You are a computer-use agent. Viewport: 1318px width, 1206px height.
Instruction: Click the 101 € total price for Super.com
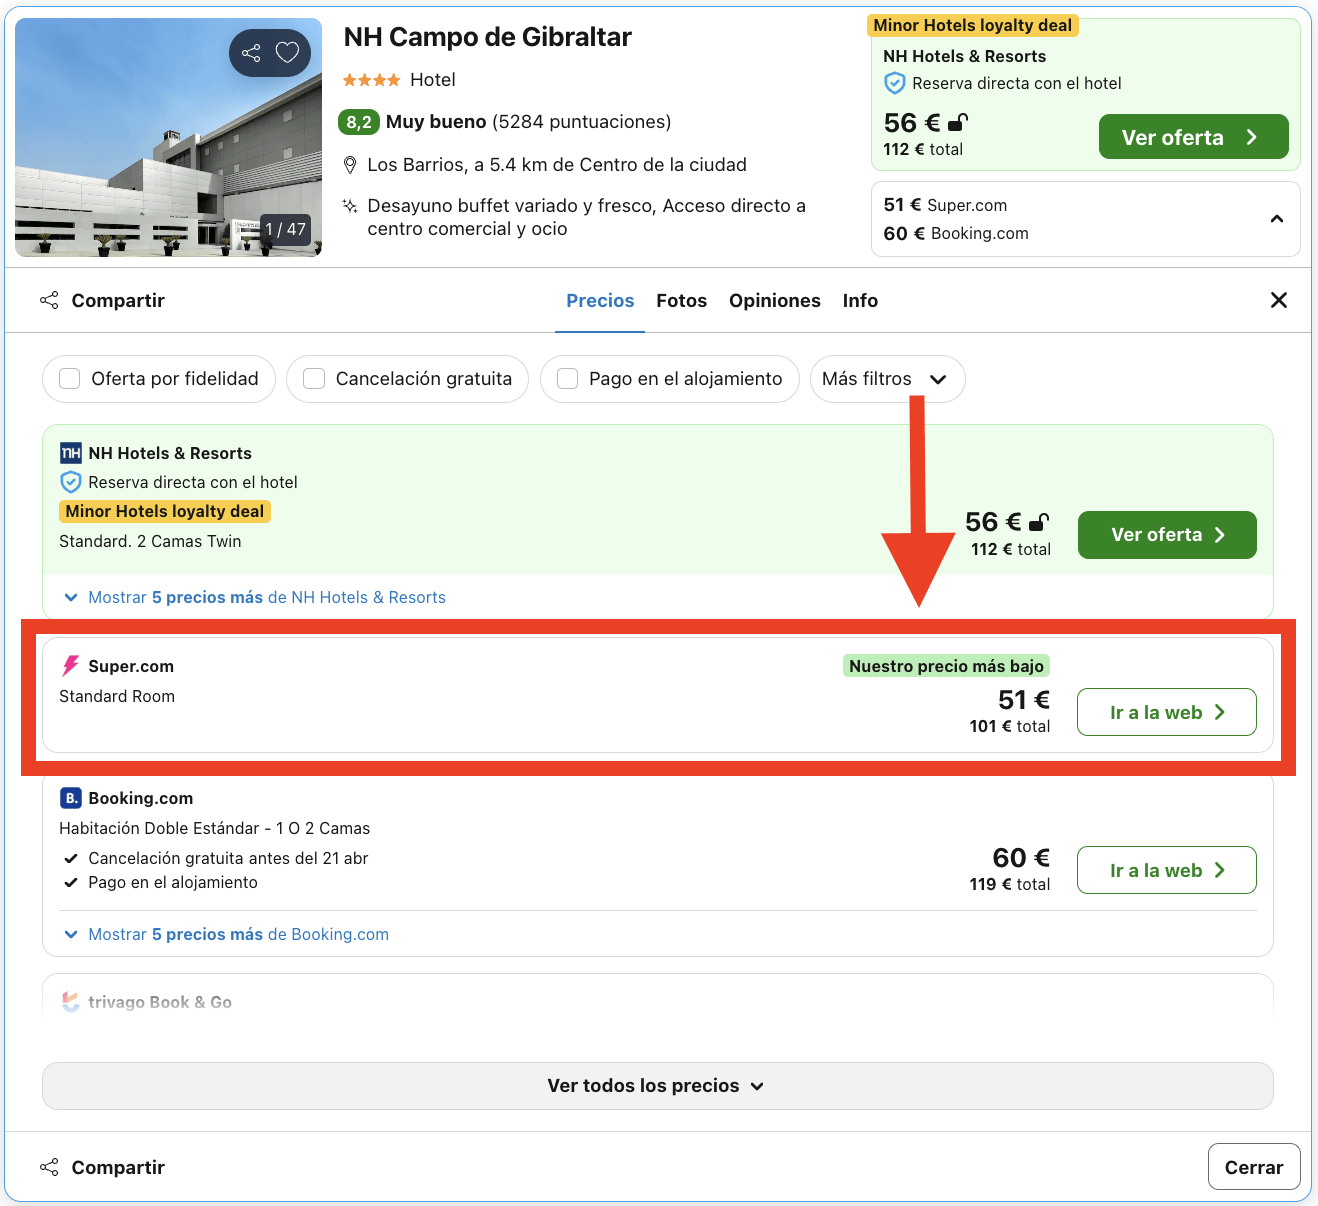1010,726
